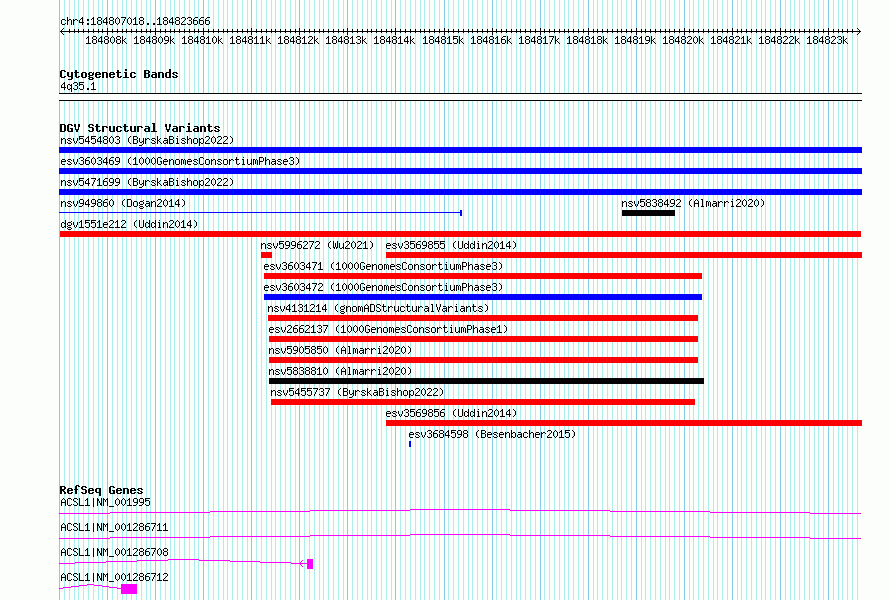Open nsv5905850 (Almarri2020) variant label
This screenshot has width=890, height=600.
pyautogui.click(x=340, y=350)
